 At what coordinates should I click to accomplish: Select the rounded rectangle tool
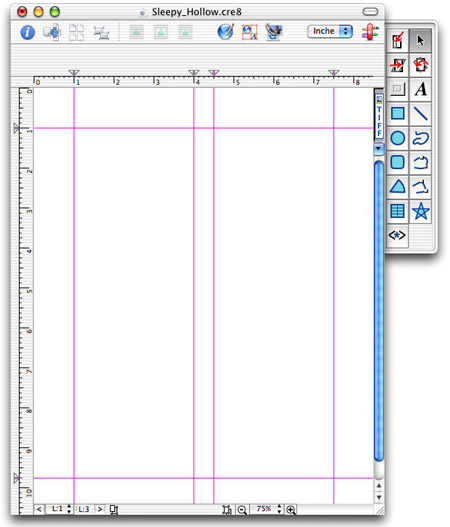[x=398, y=162]
